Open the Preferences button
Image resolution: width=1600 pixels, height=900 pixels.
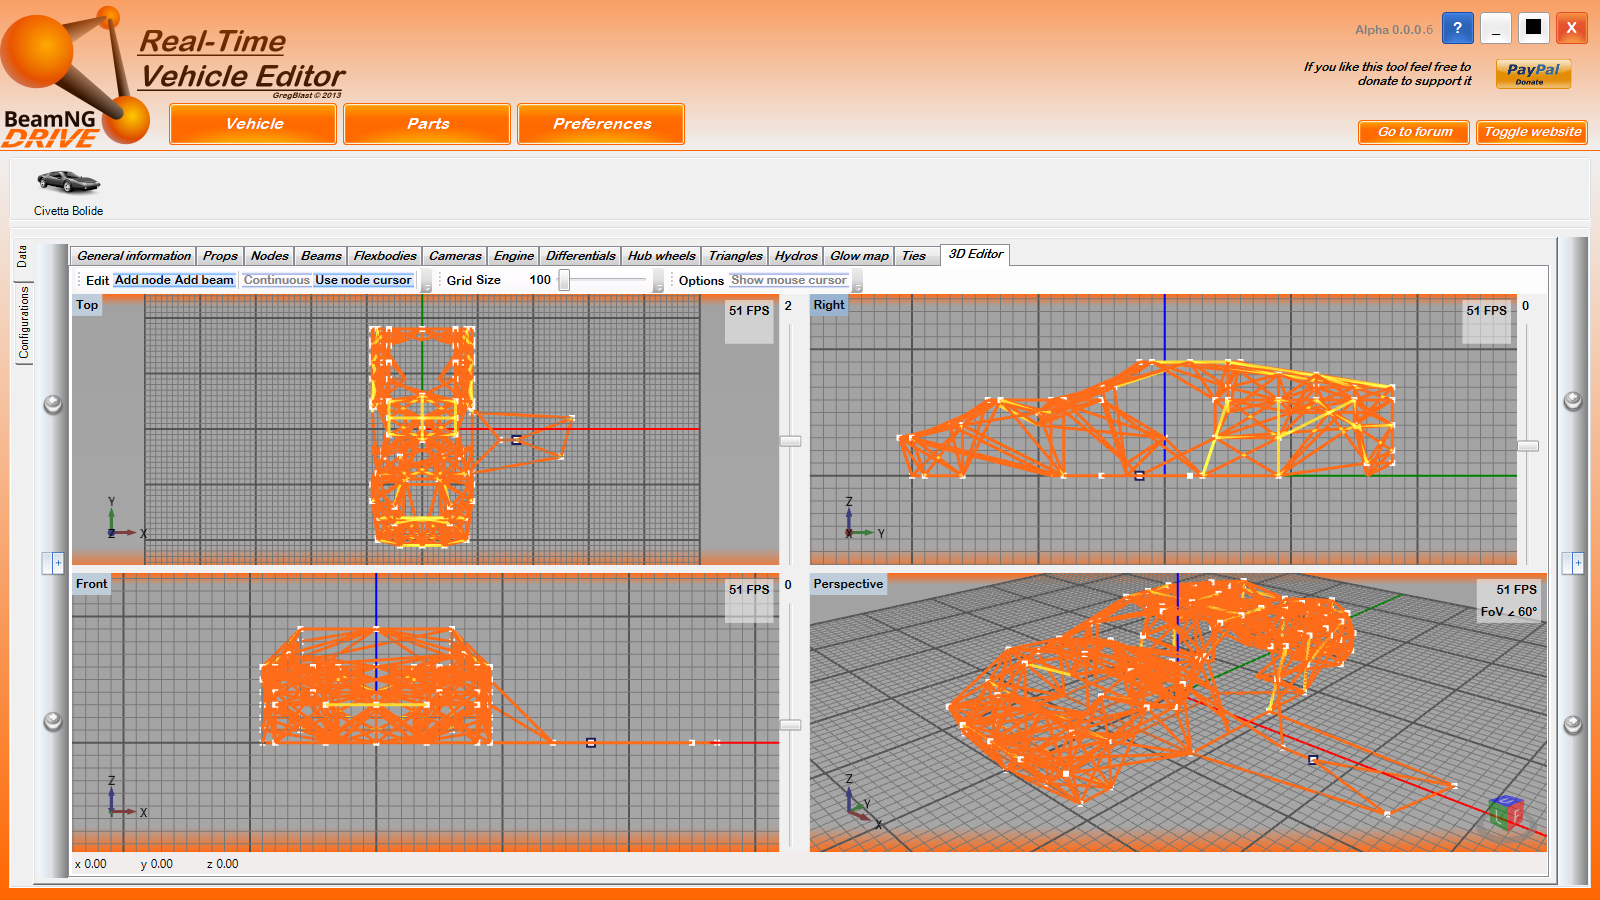pyautogui.click(x=601, y=124)
